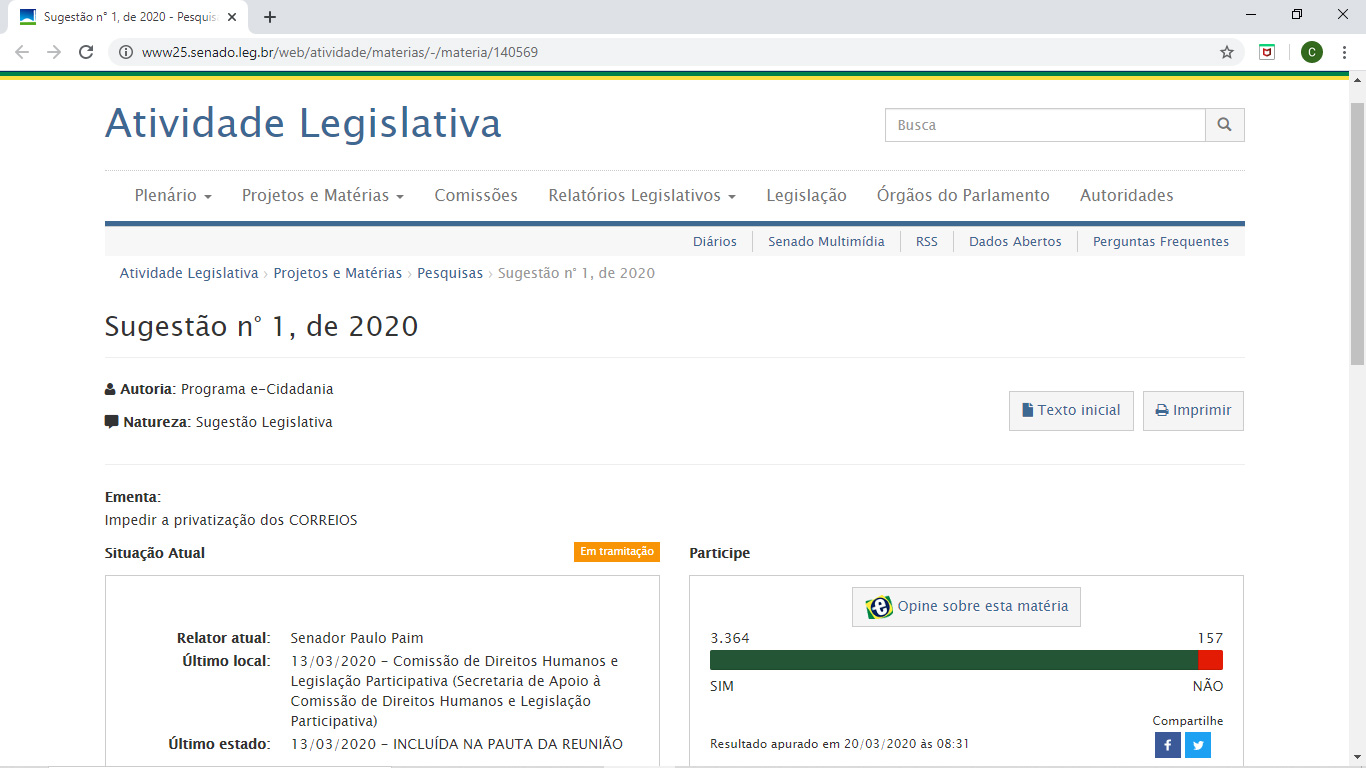This screenshot has width=1366, height=768.
Task: Click INCLUÍDA NA PAUTA DA REUNIÃO text
Action: (508, 744)
